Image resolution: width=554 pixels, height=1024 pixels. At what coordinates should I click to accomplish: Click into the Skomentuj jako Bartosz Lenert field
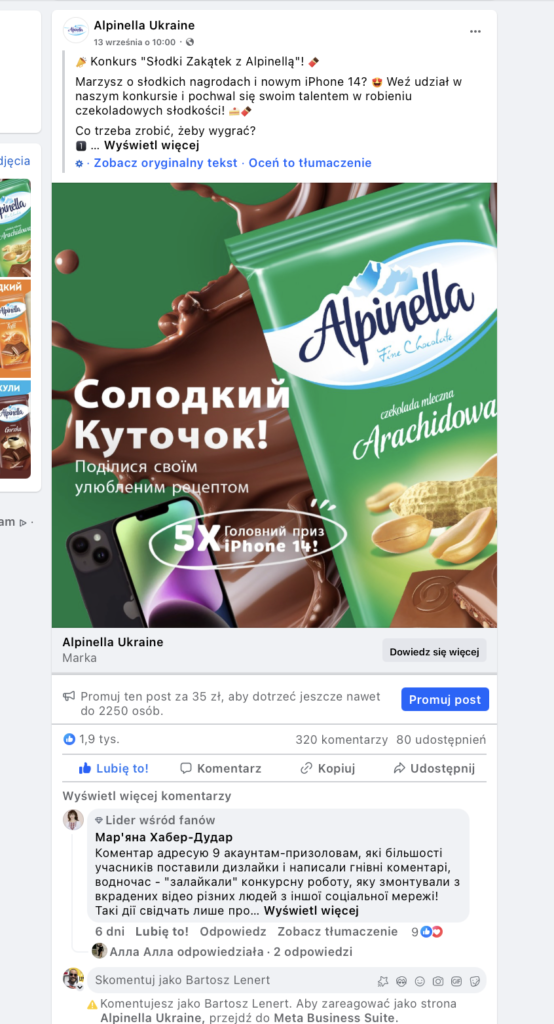click(x=232, y=980)
